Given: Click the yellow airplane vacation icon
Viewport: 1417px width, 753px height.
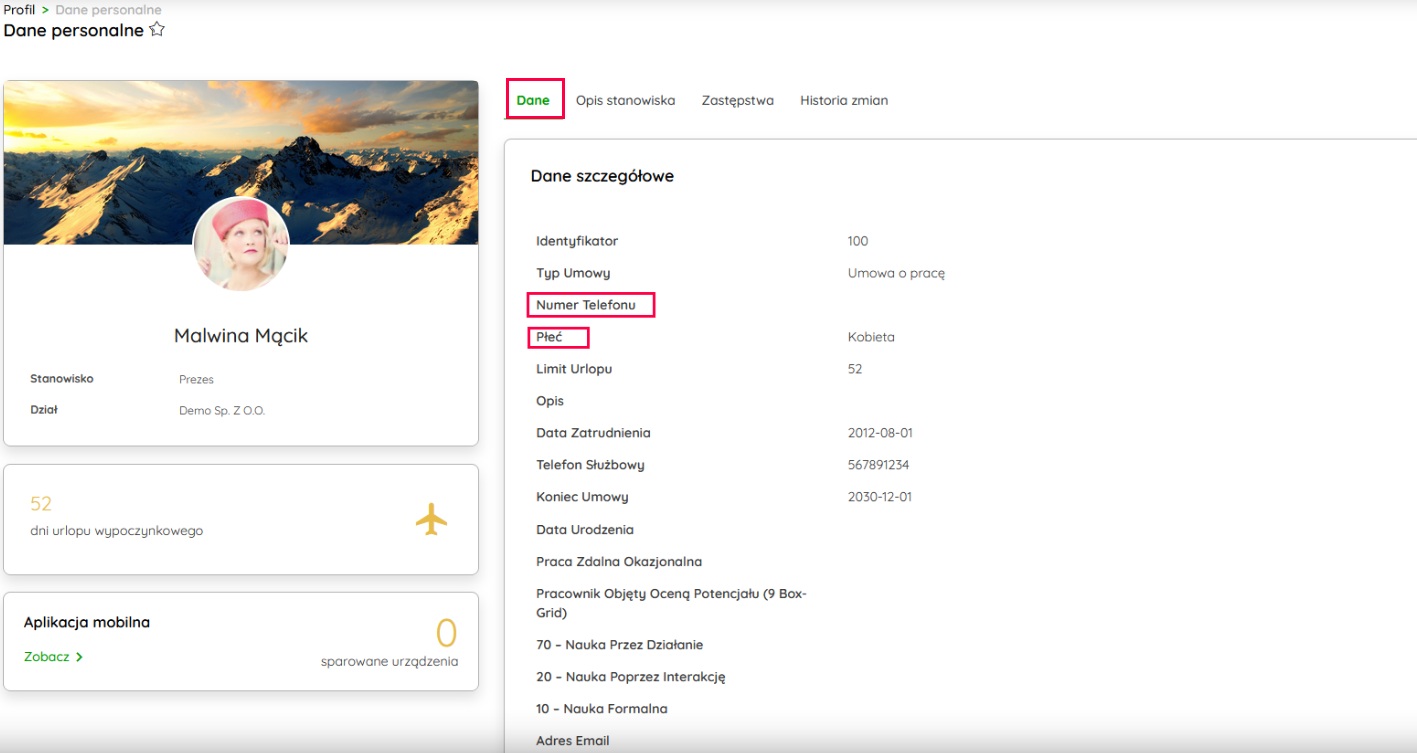Looking at the screenshot, I should (x=431, y=519).
